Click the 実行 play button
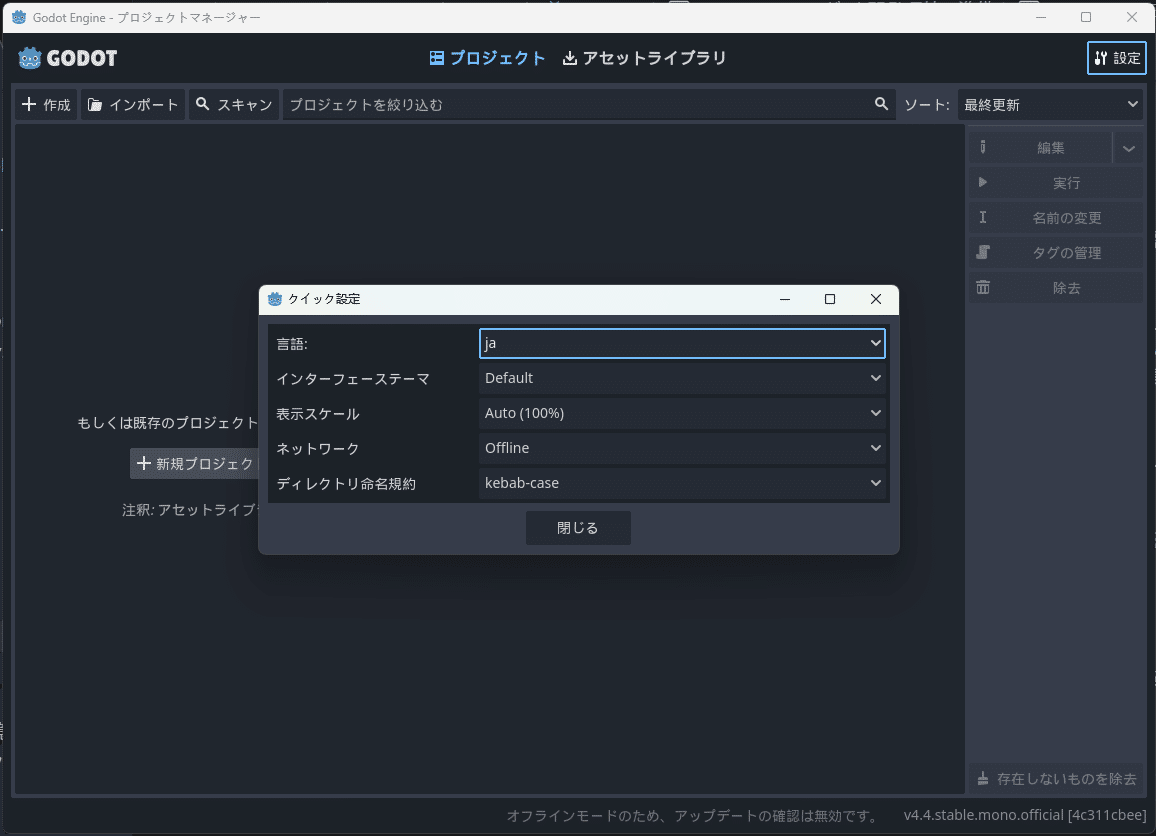 [x=1056, y=183]
